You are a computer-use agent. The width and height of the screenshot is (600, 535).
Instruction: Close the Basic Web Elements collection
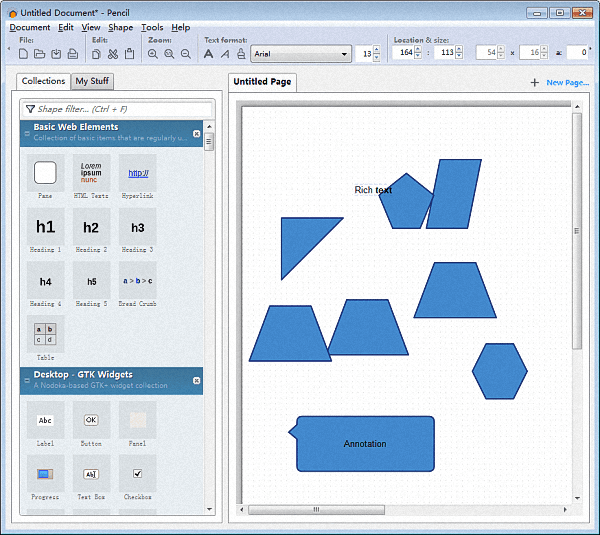[x=196, y=134]
